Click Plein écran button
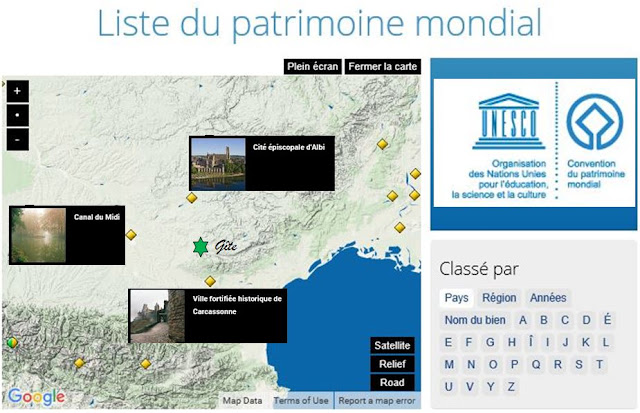 click(312, 67)
